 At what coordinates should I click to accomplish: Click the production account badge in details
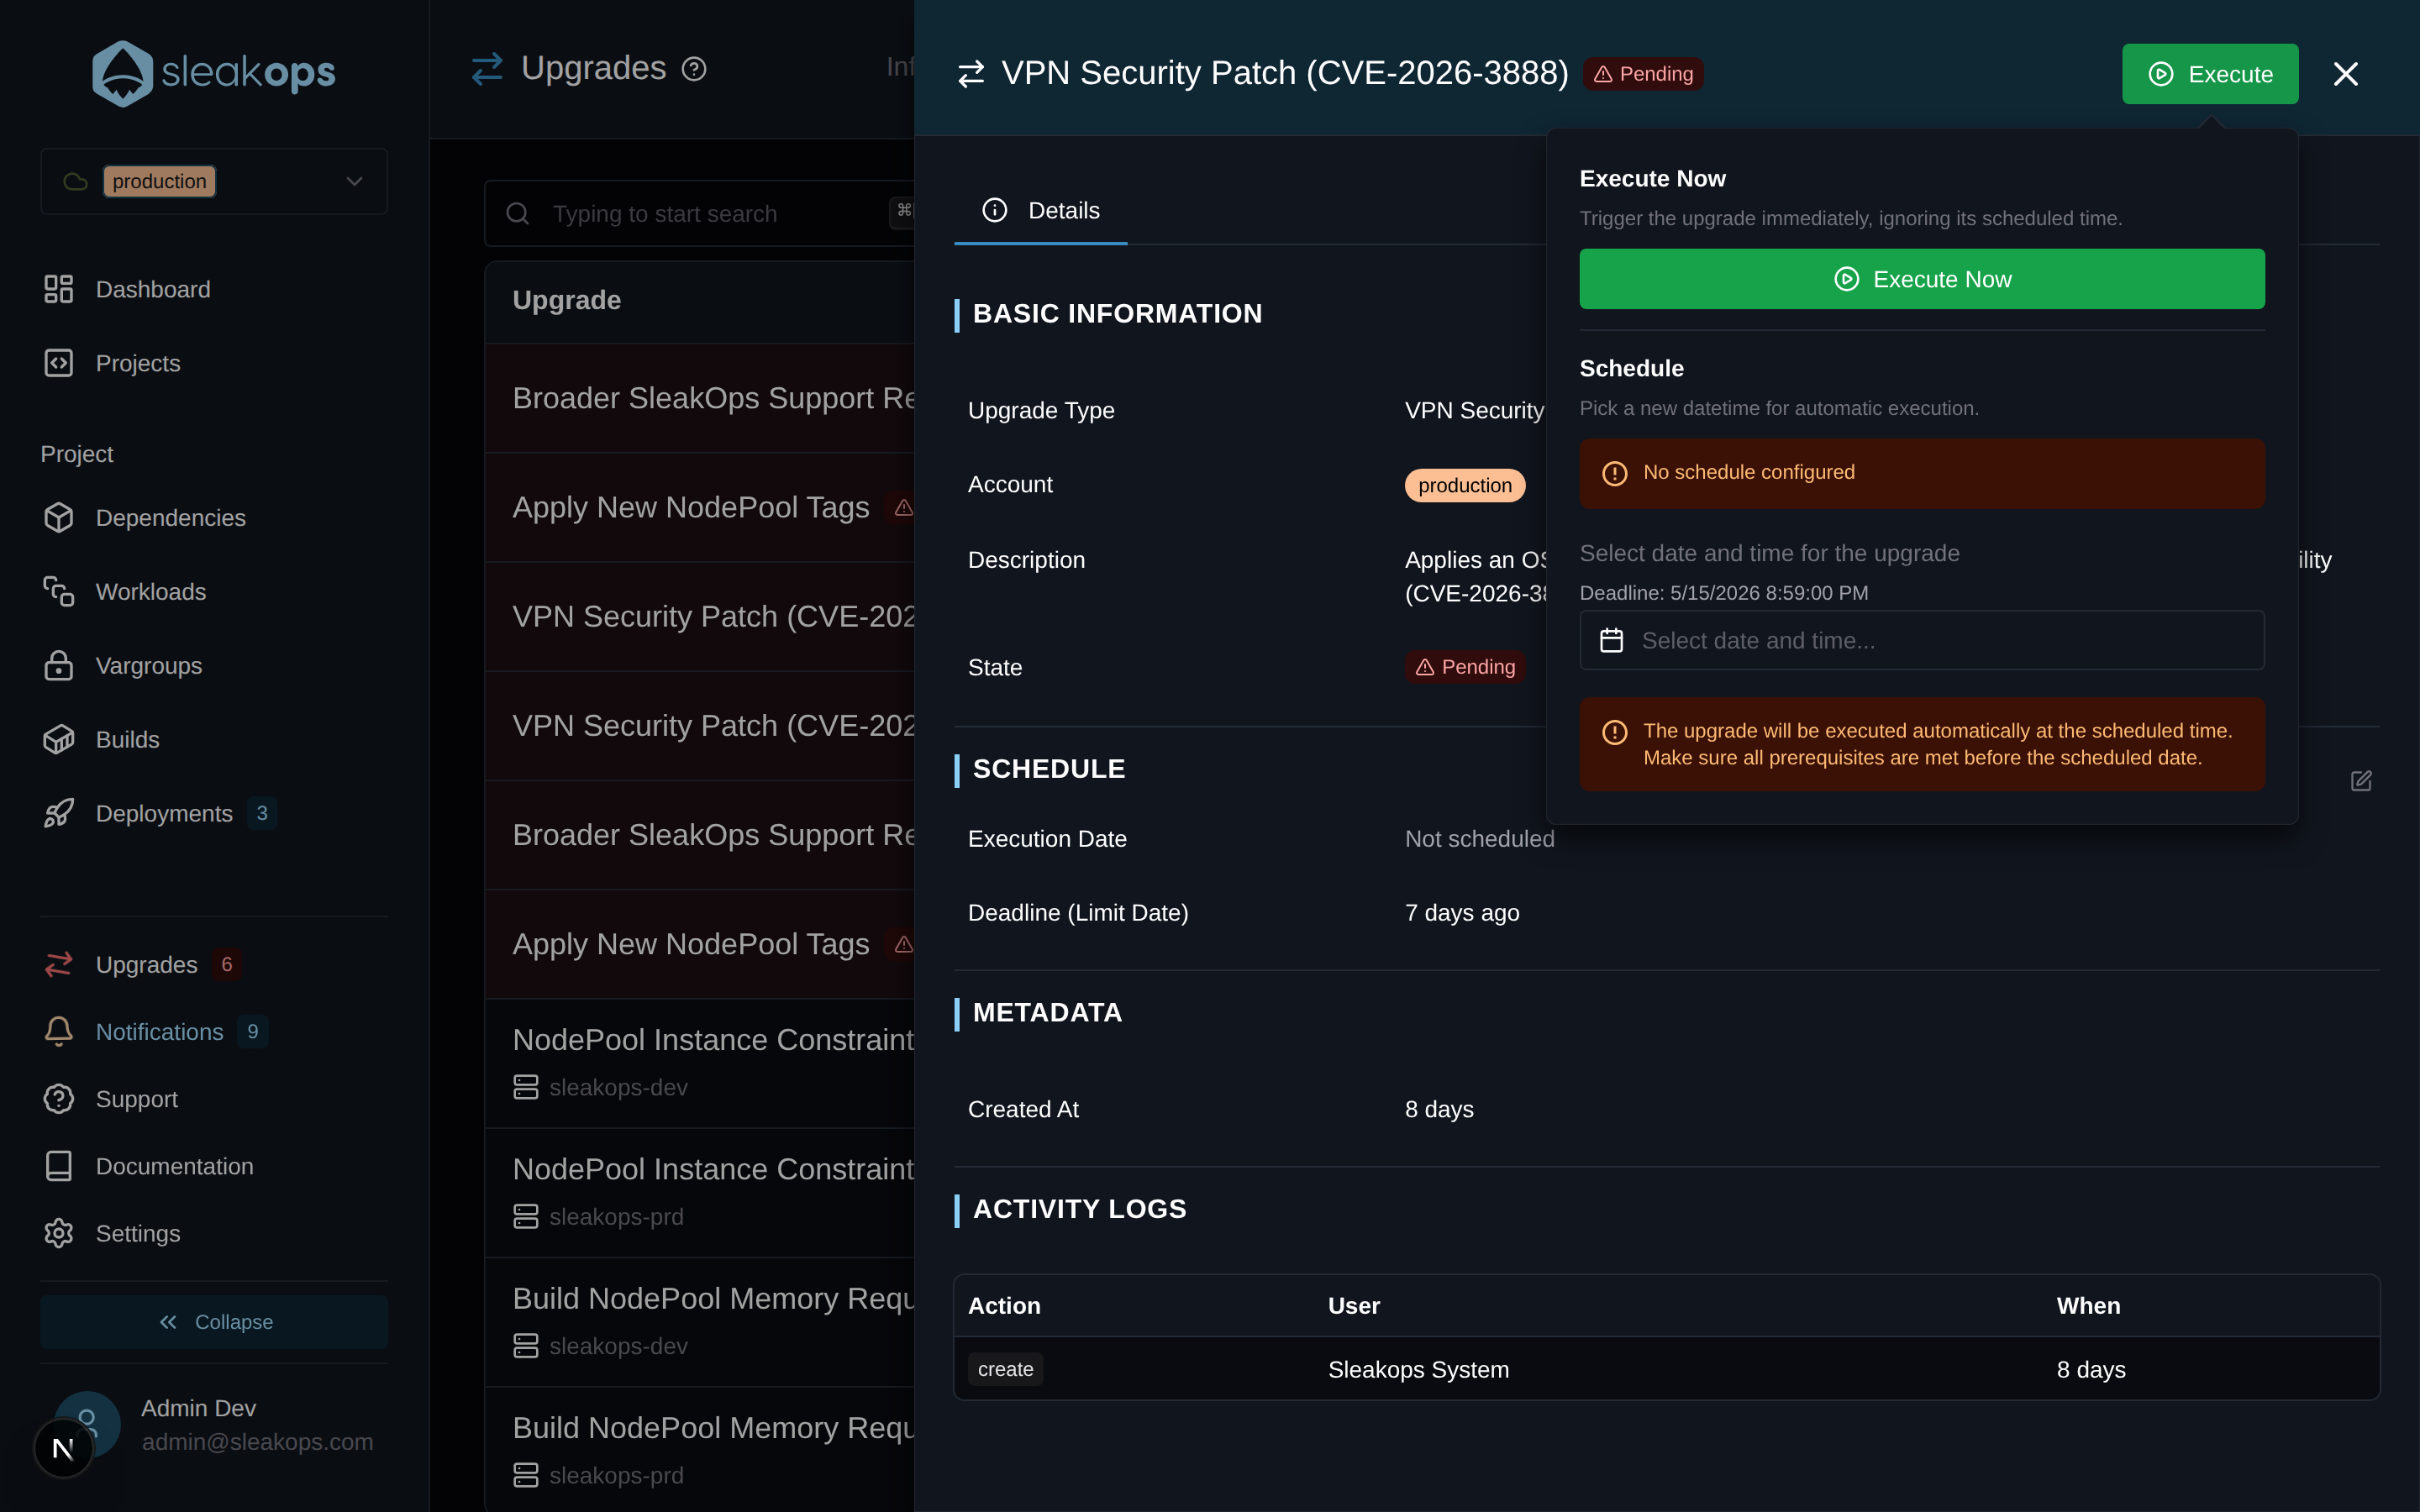tap(1465, 485)
